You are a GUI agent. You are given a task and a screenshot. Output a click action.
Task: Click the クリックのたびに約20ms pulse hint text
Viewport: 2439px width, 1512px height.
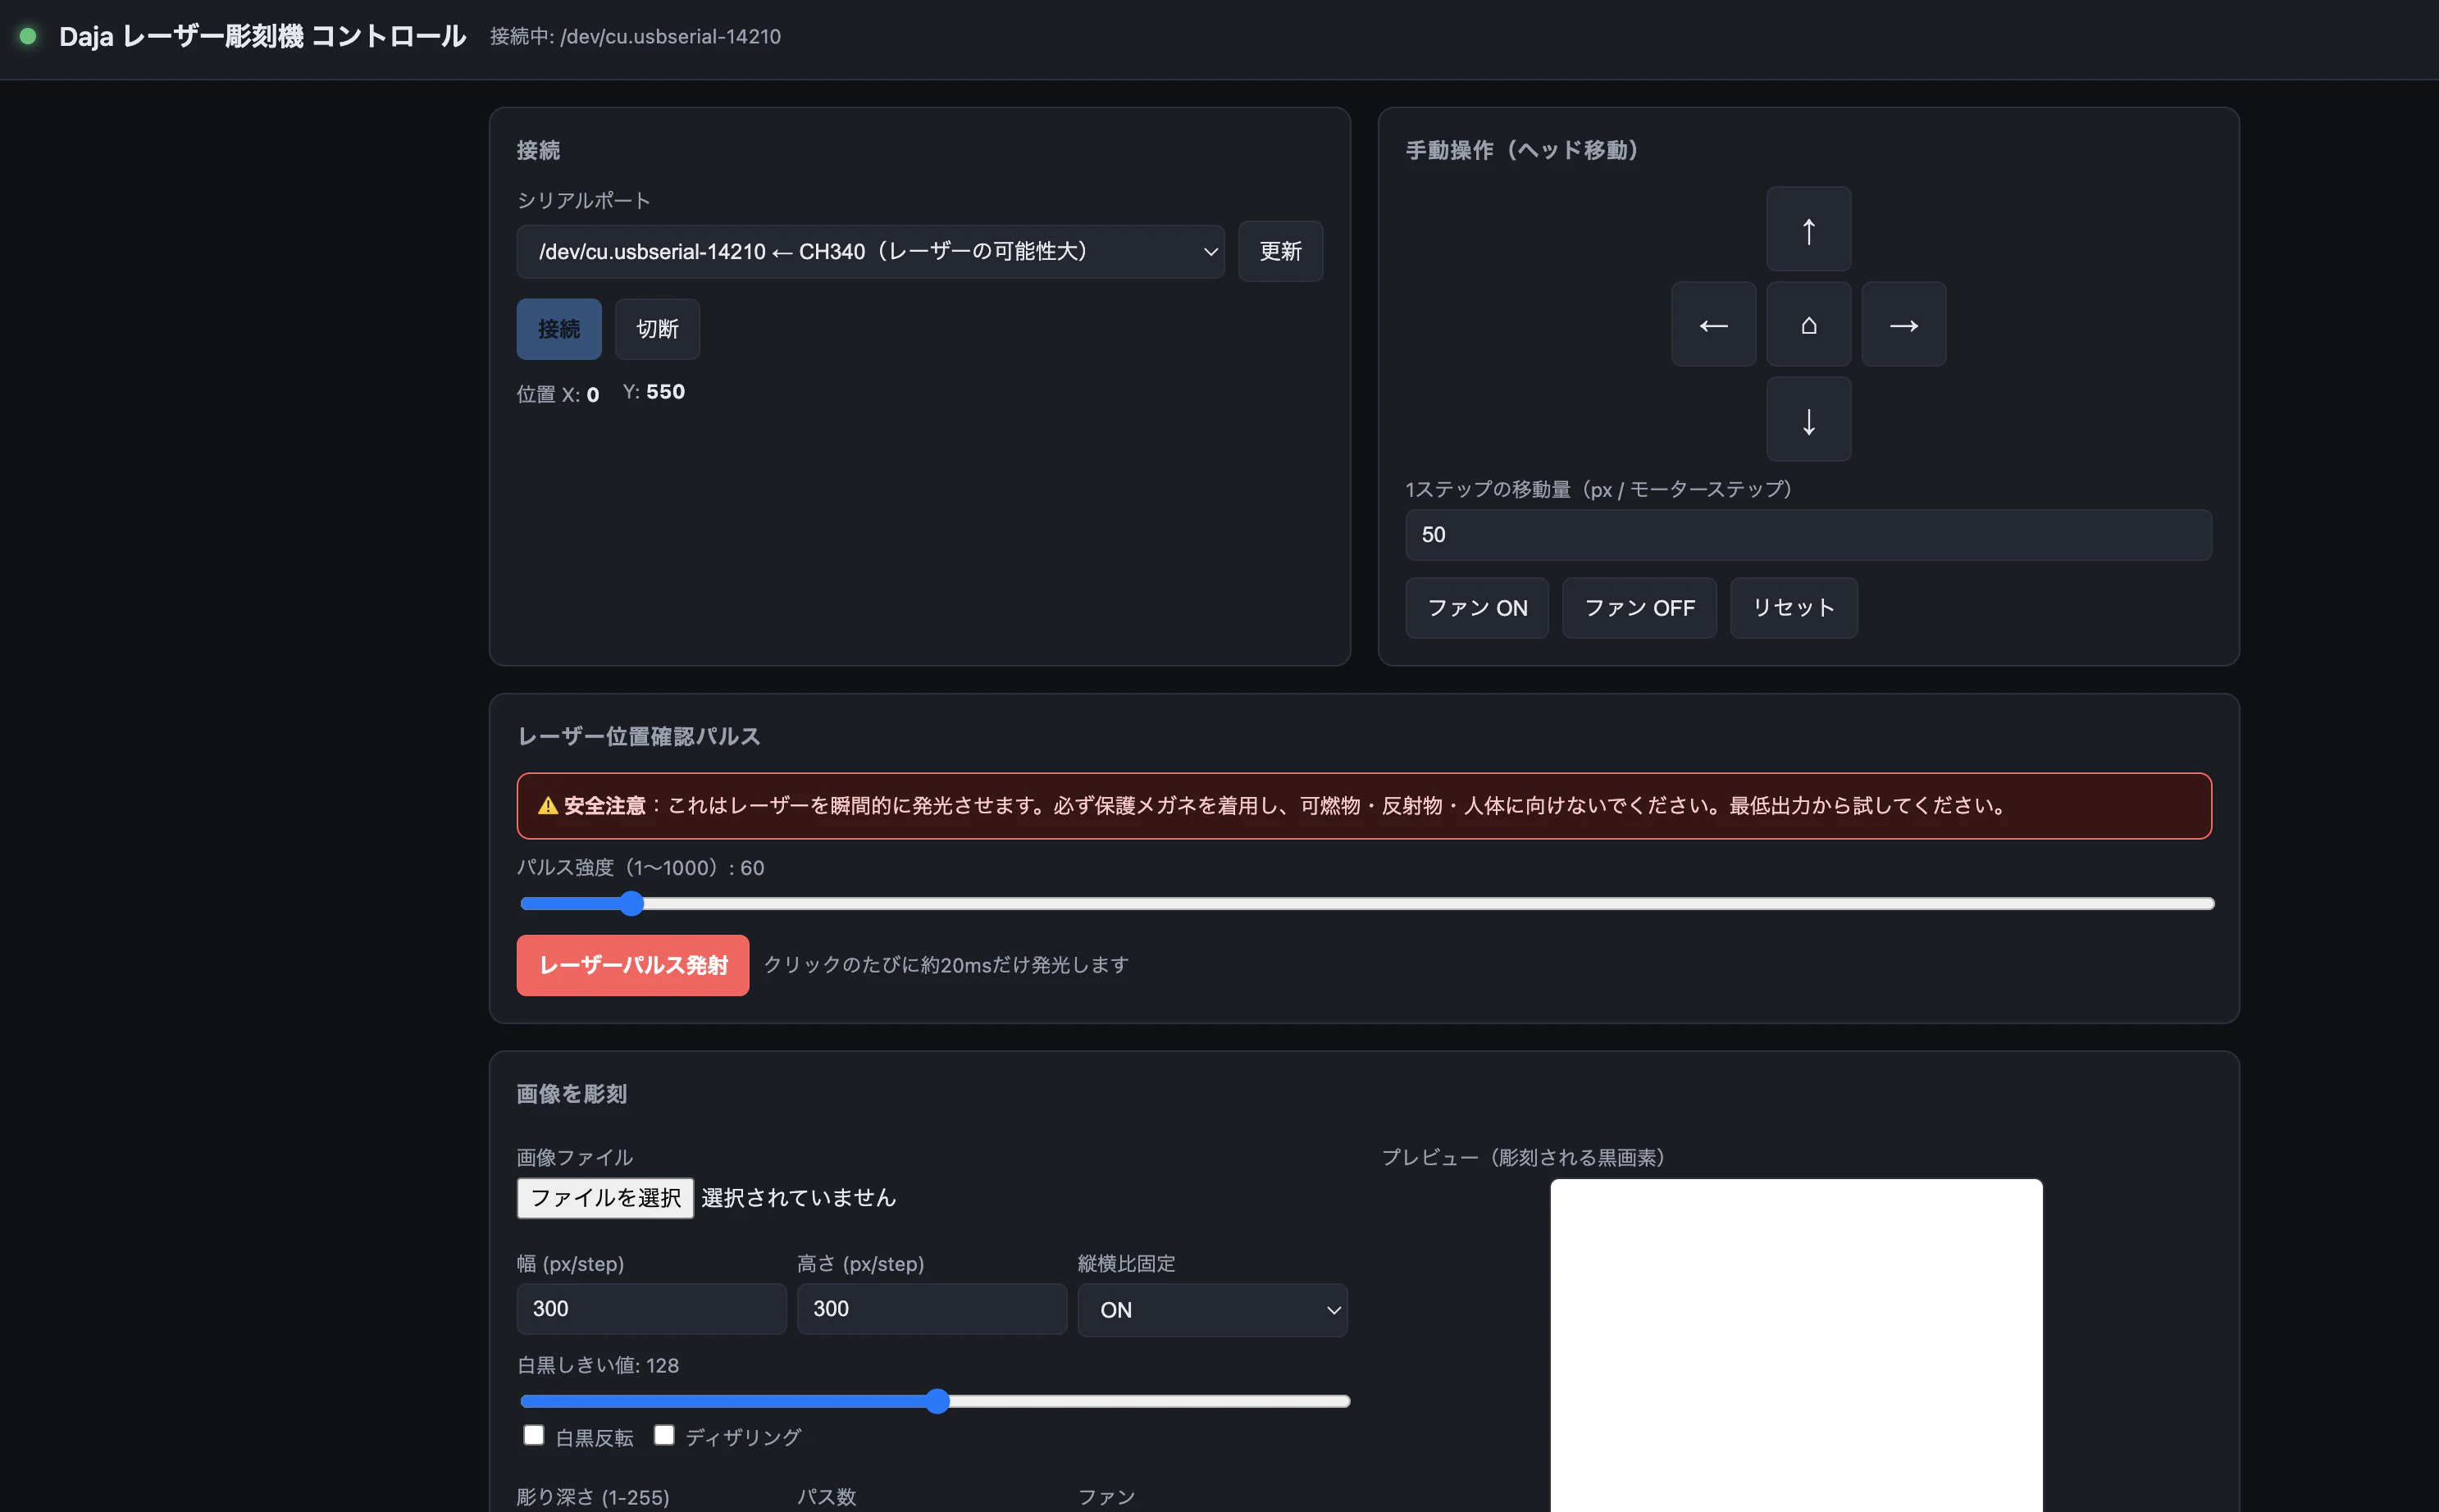click(x=946, y=965)
